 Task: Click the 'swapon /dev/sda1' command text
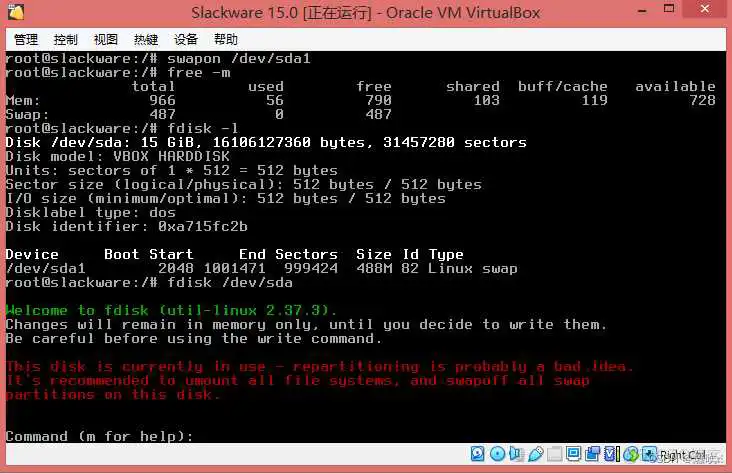[239, 58]
